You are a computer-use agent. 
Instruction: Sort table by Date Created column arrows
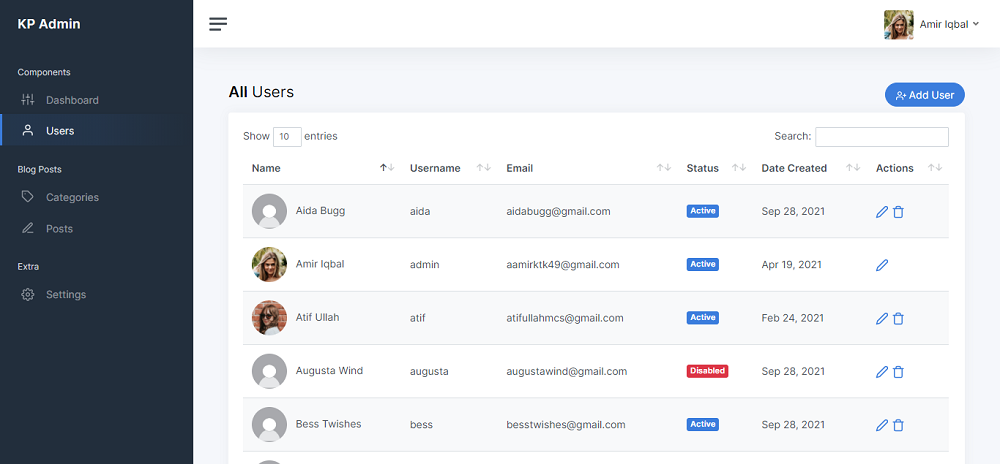tap(853, 168)
